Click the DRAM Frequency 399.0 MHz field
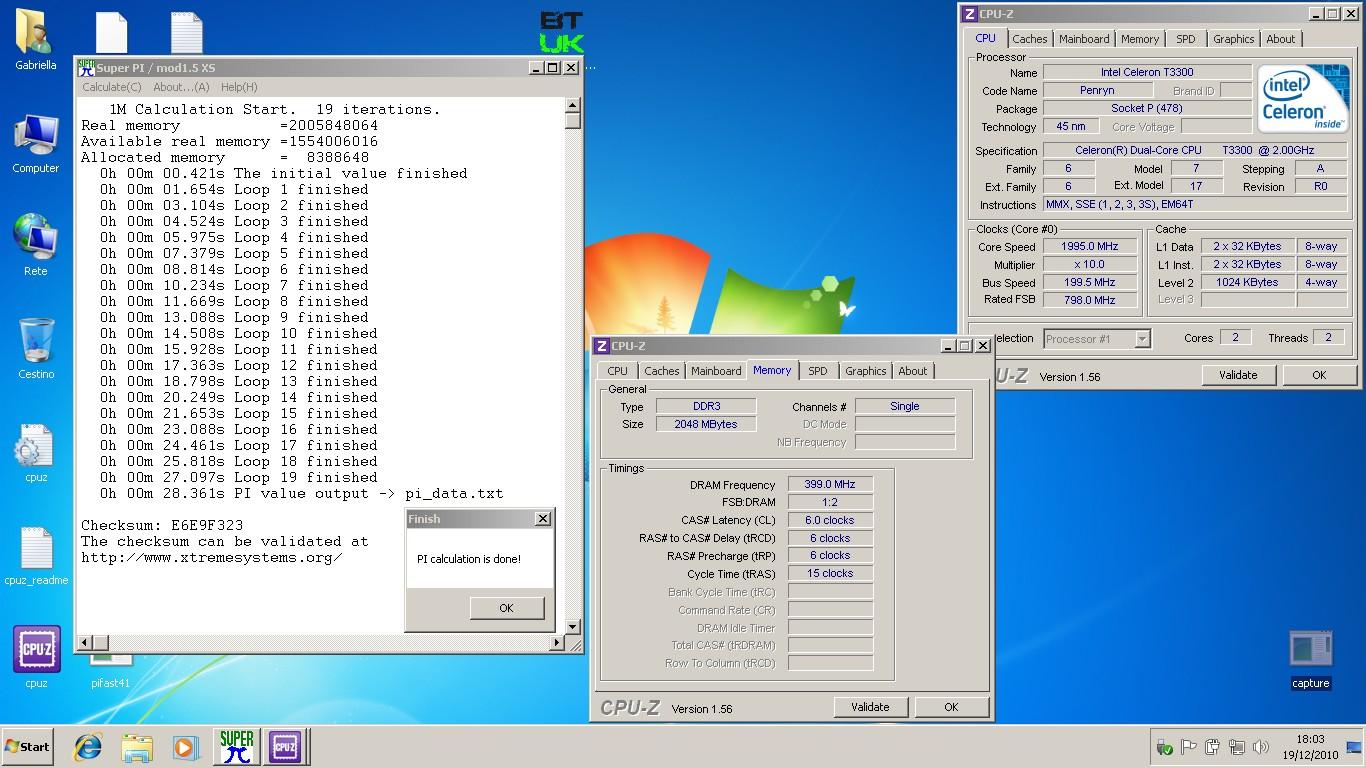Screen dimensions: 1366x768 (x=830, y=485)
